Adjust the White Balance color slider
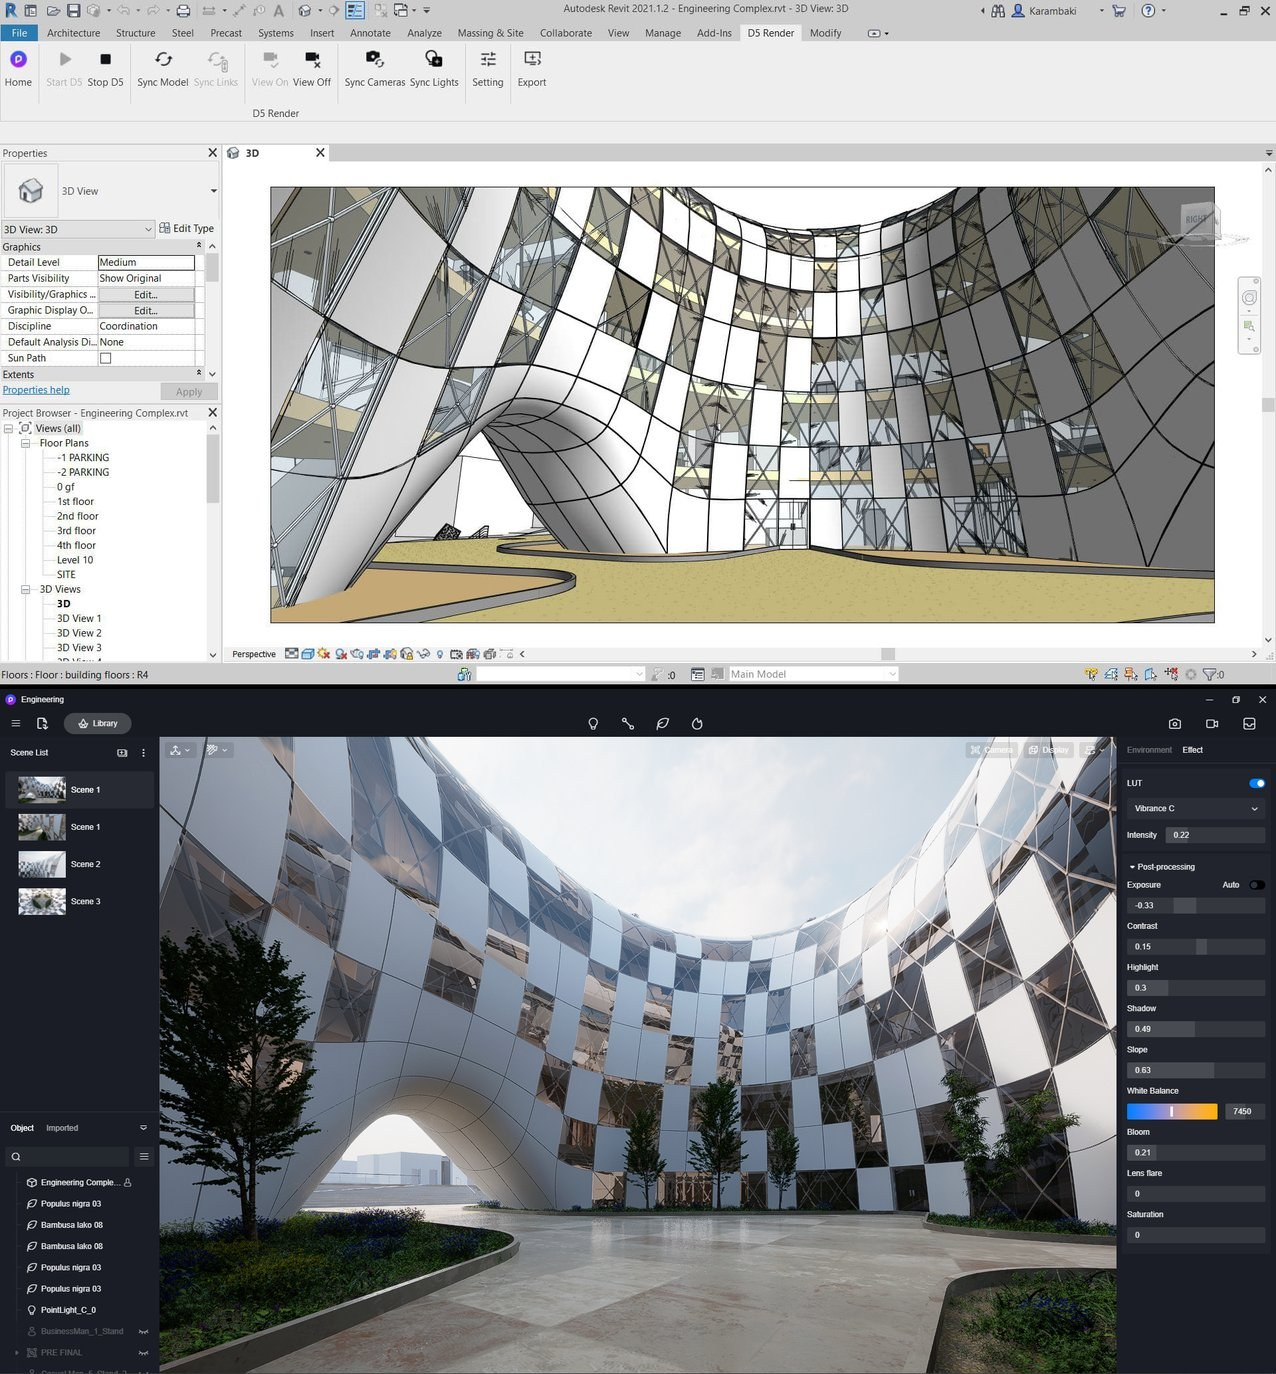 tap(1172, 1111)
